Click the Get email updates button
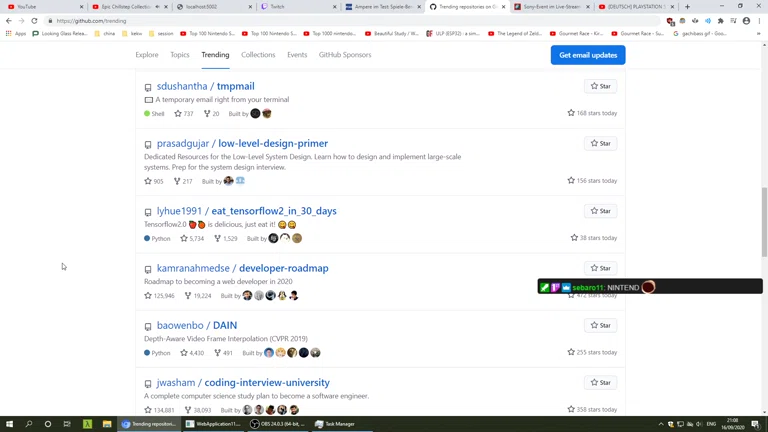Image resolution: width=768 pixels, height=432 pixels. (x=588, y=55)
